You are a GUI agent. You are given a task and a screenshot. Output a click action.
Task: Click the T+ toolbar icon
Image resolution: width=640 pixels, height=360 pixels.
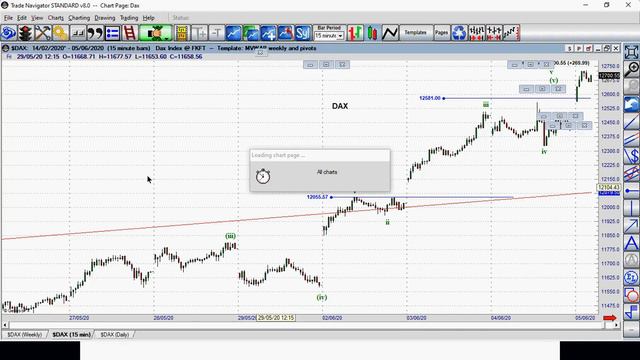pyautogui.click(x=199, y=33)
